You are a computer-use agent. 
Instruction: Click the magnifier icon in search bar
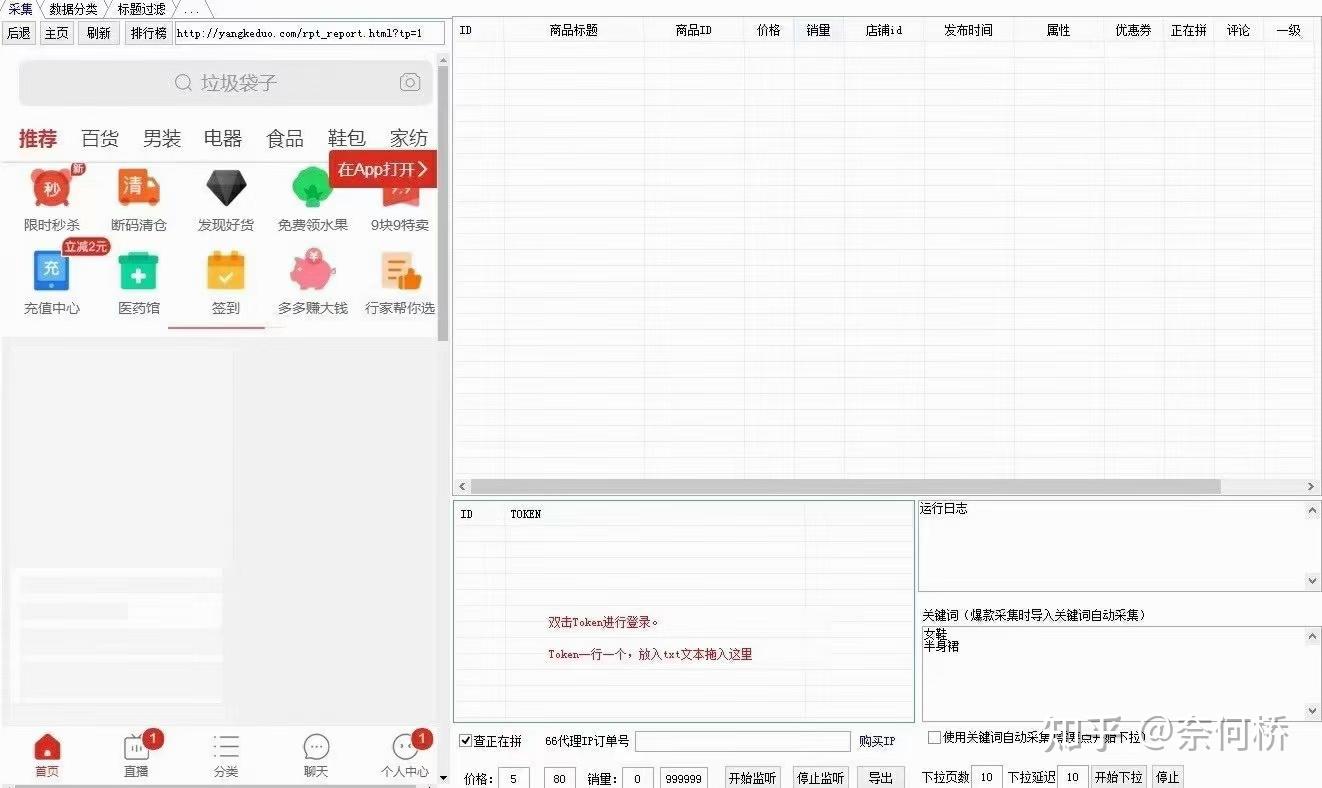pos(183,83)
